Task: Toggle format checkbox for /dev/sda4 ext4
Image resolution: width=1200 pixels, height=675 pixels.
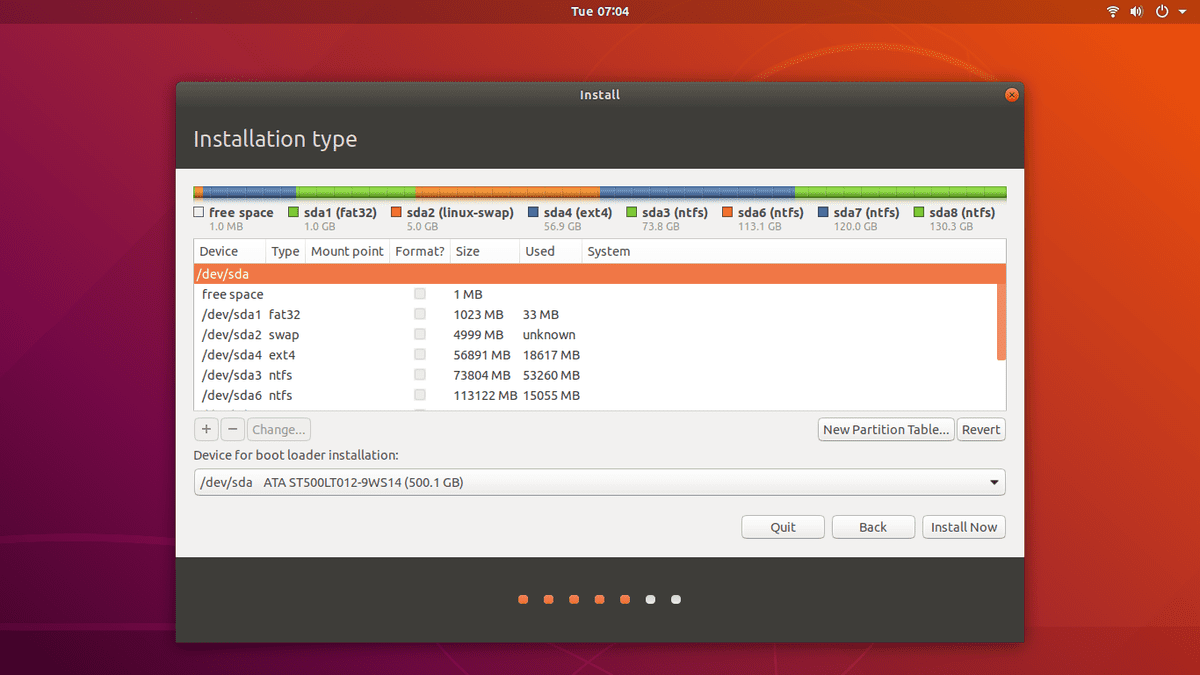Action: click(420, 355)
